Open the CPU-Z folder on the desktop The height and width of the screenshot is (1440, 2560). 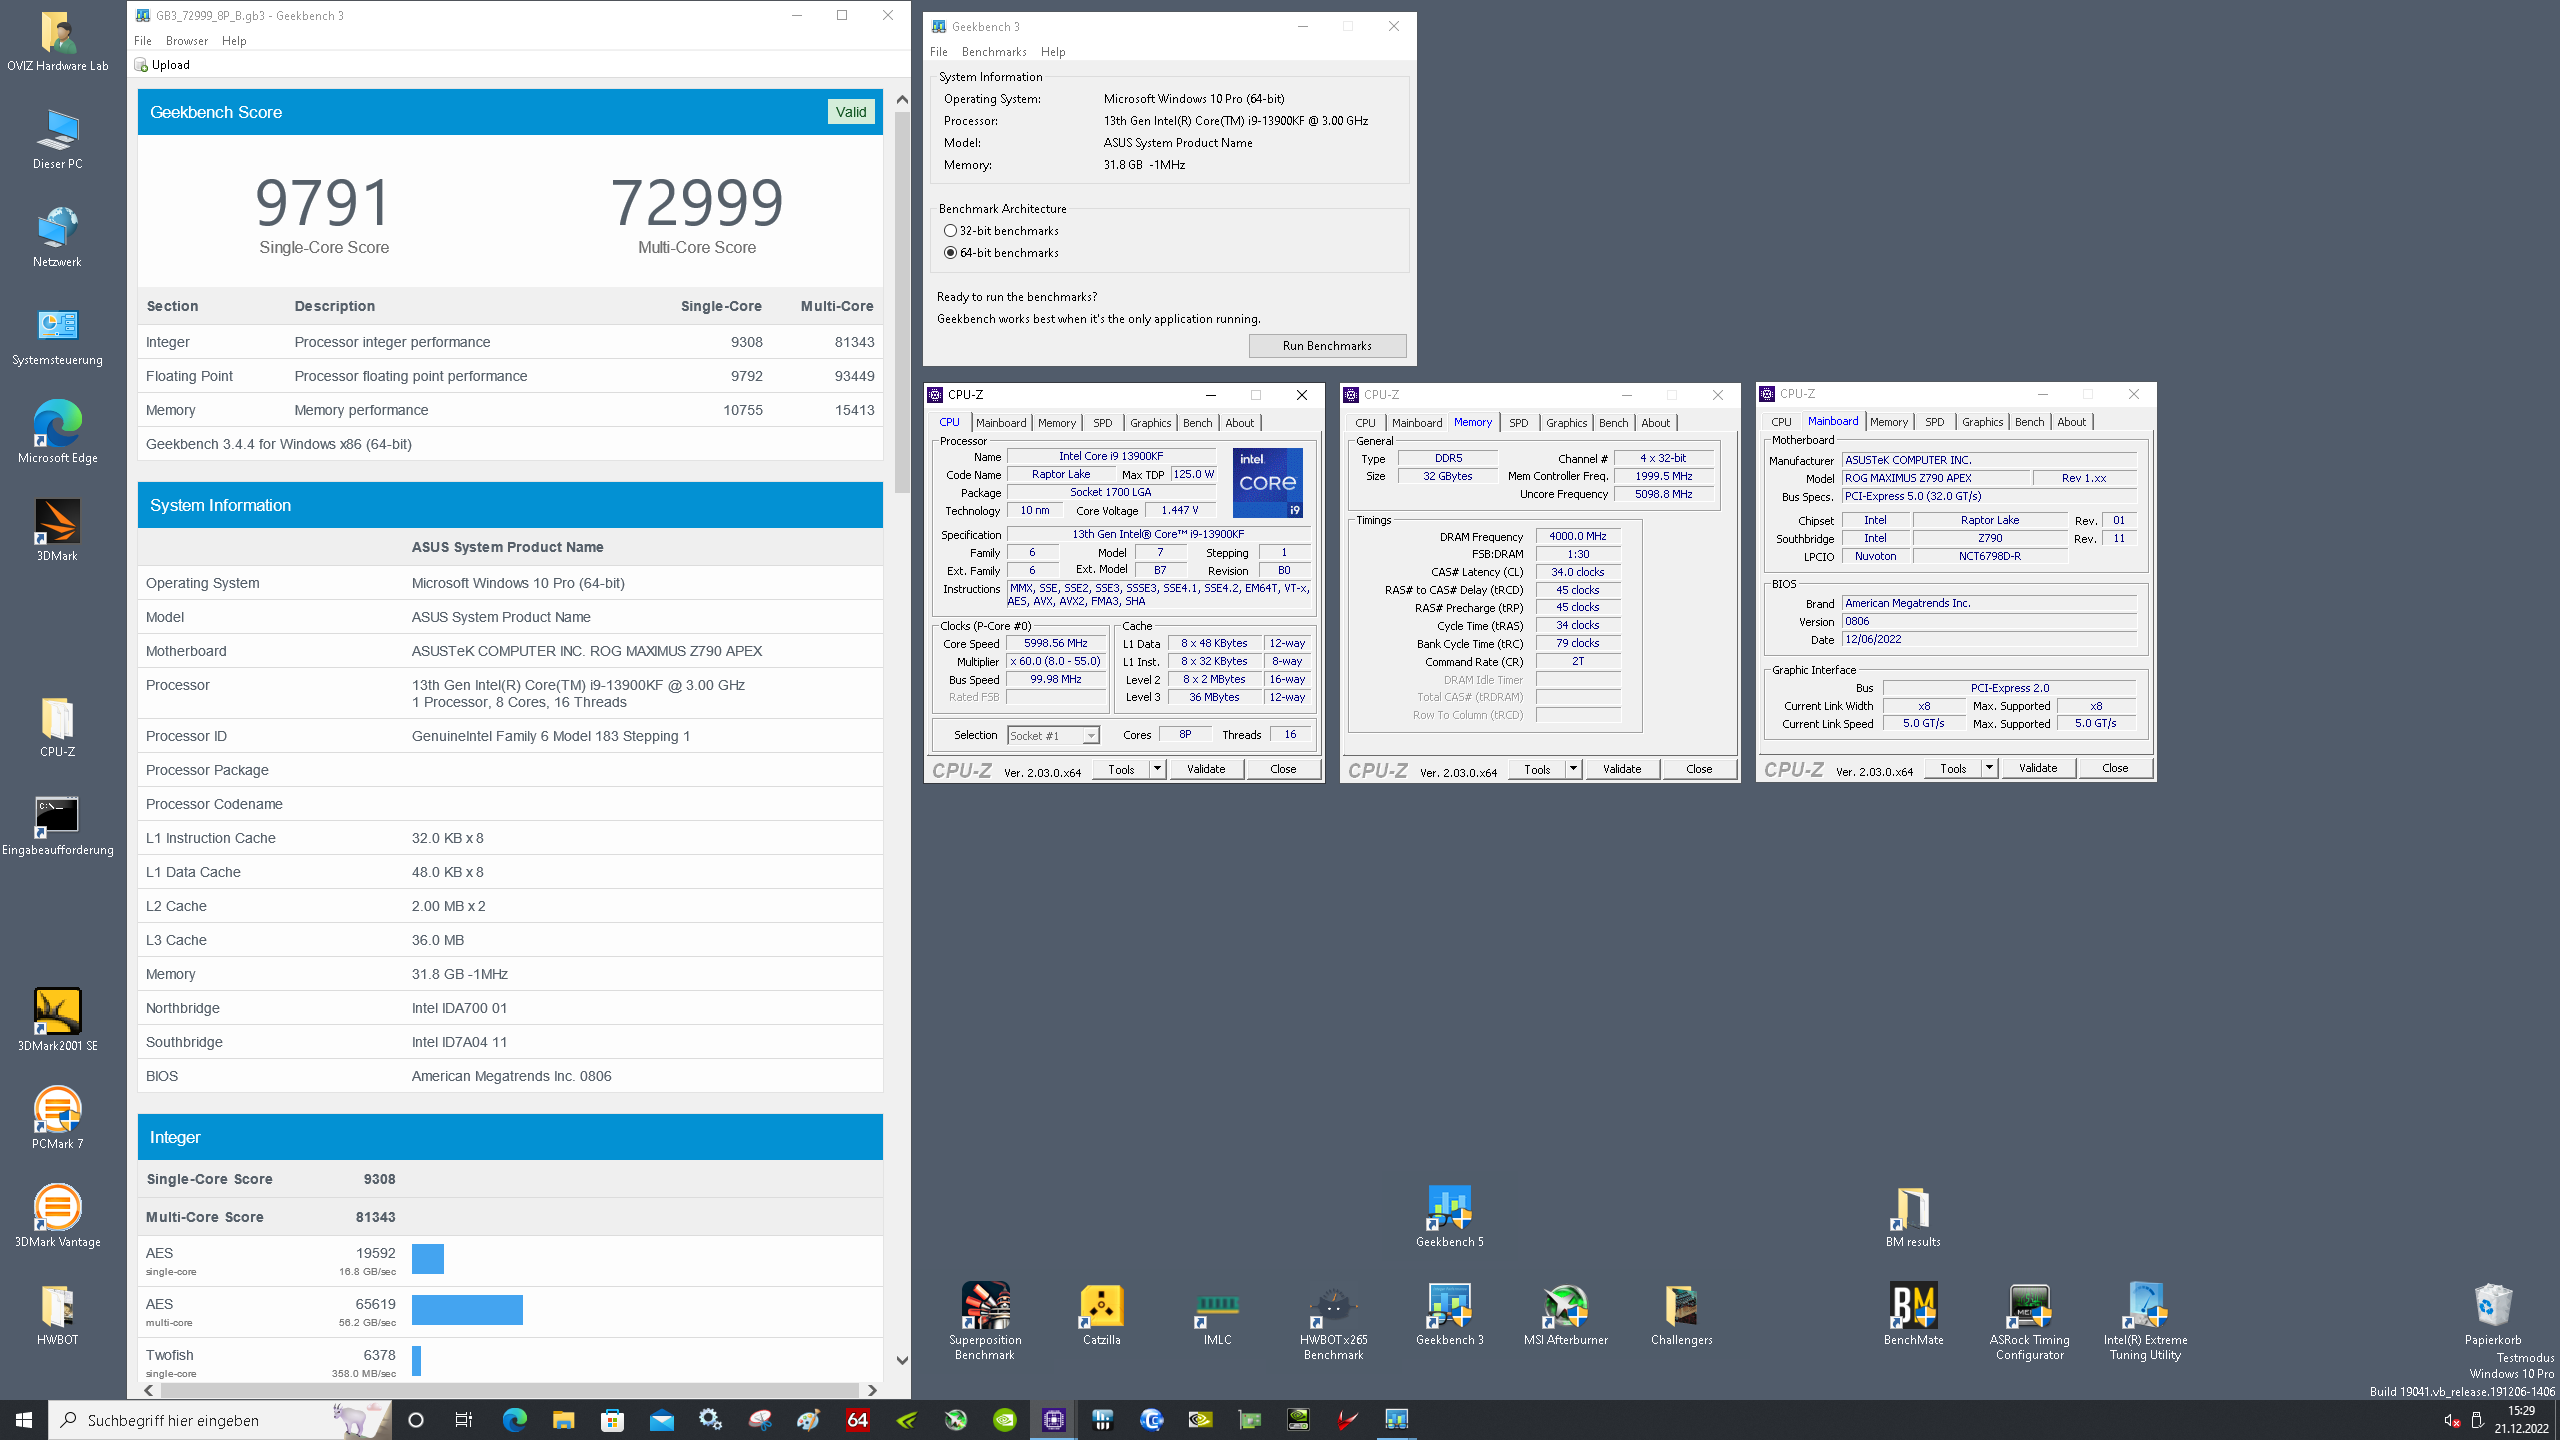click(x=58, y=728)
